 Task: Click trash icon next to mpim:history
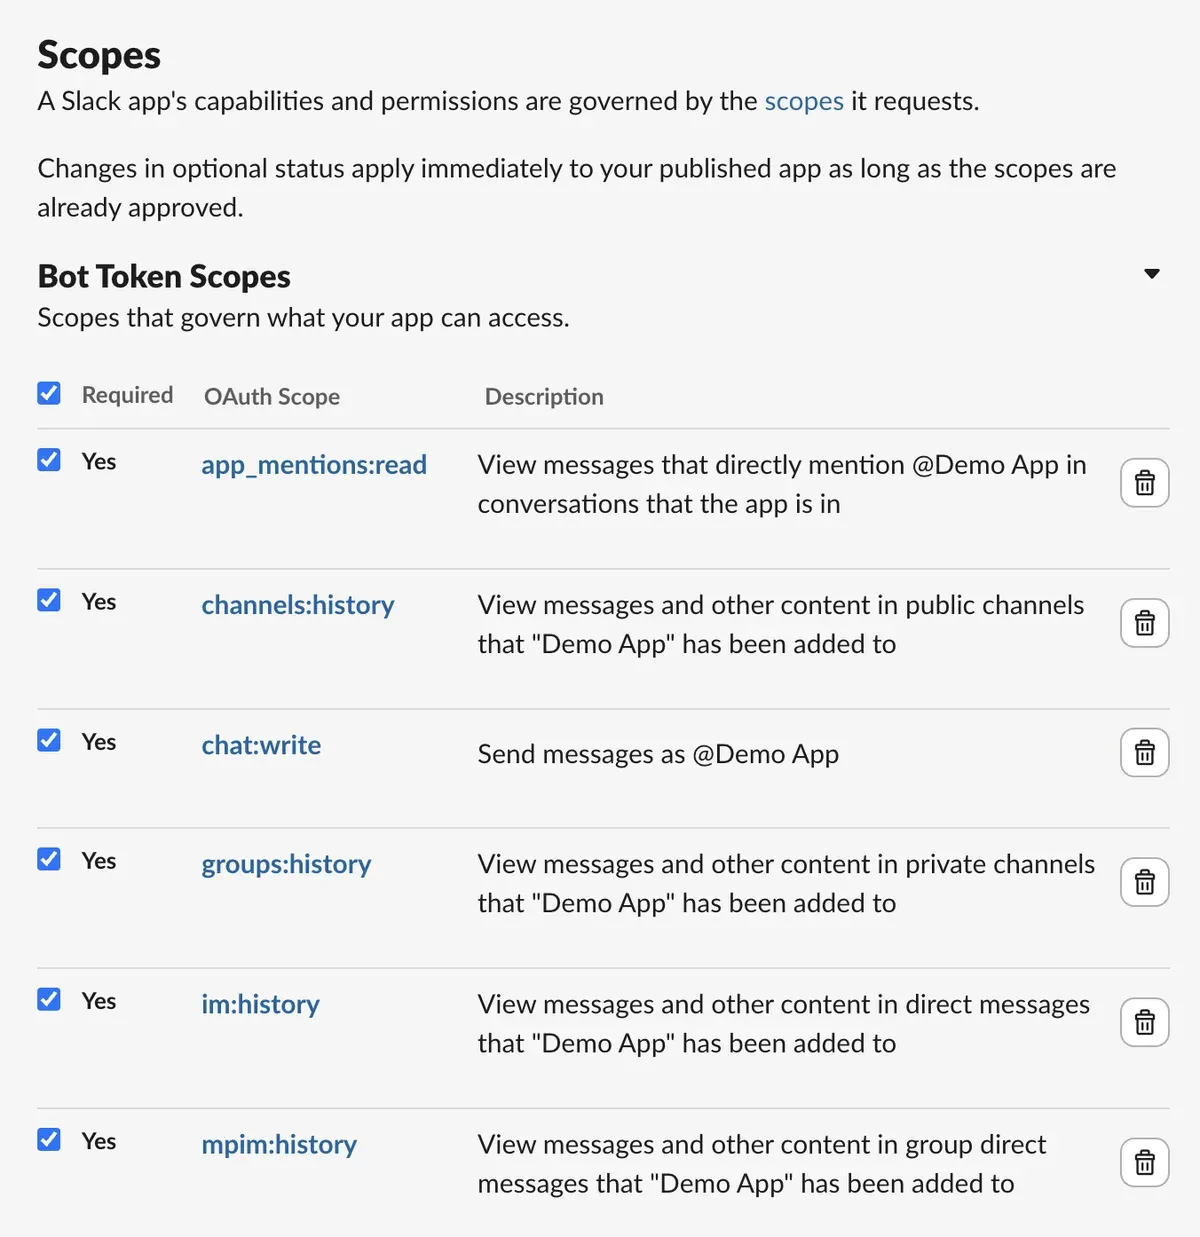click(x=1145, y=1162)
